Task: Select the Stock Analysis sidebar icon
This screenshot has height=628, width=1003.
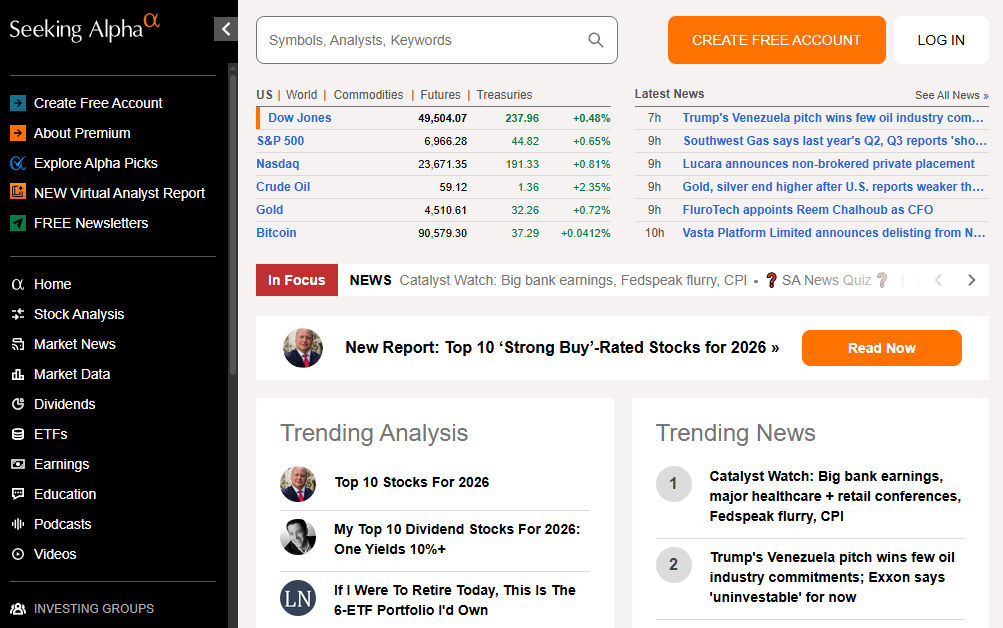Action: tap(17, 314)
